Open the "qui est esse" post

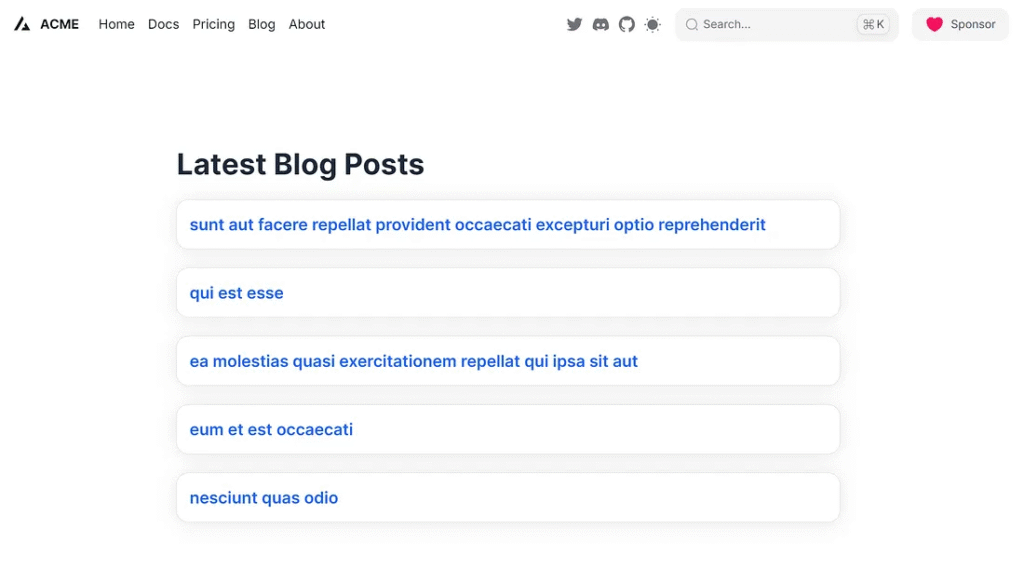237,293
